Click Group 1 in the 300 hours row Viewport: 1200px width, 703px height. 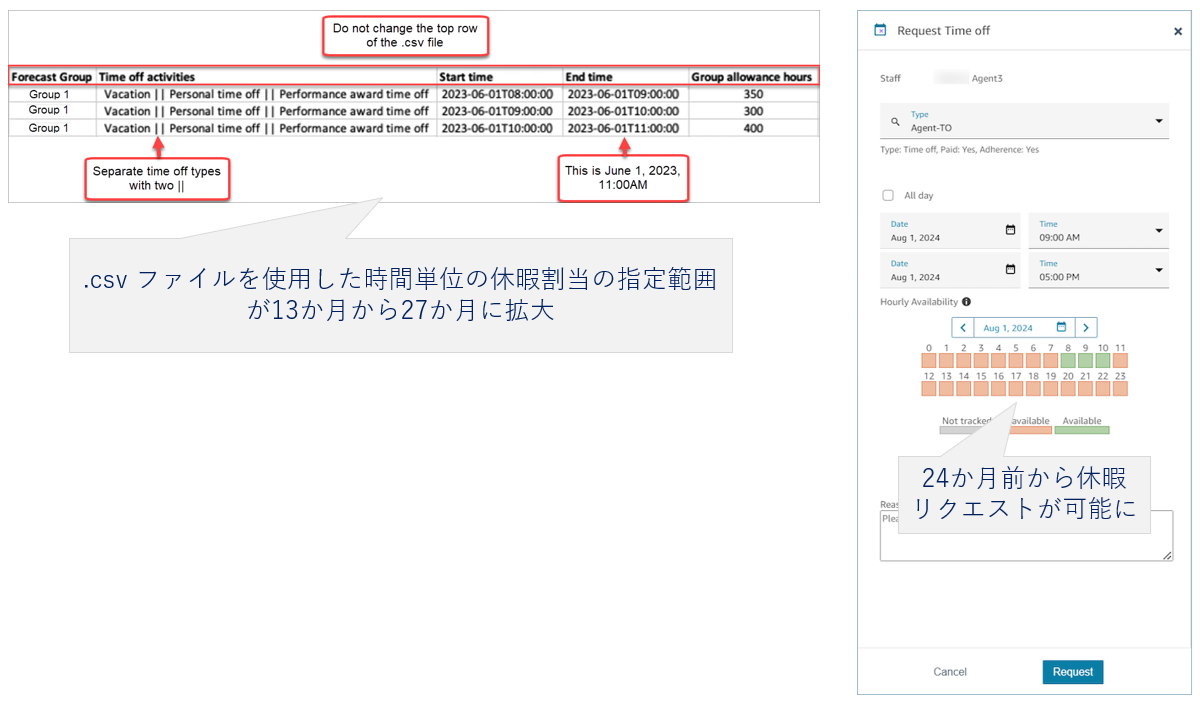48,110
